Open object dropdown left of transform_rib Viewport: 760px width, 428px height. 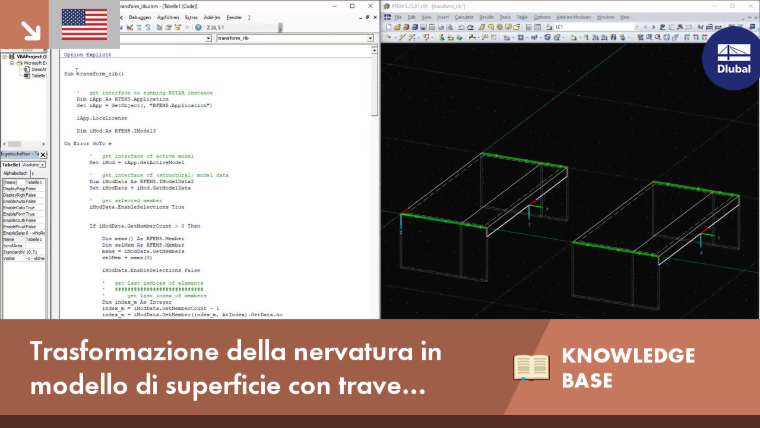[x=208, y=38]
